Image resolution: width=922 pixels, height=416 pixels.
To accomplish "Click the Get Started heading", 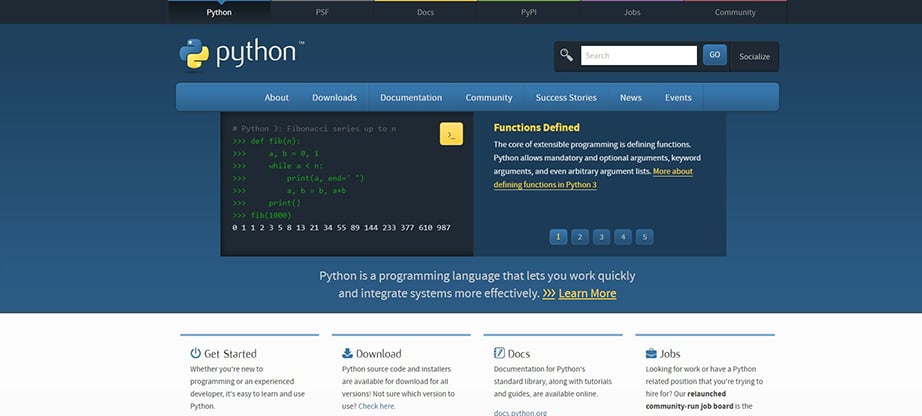I will click(x=230, y=354).
